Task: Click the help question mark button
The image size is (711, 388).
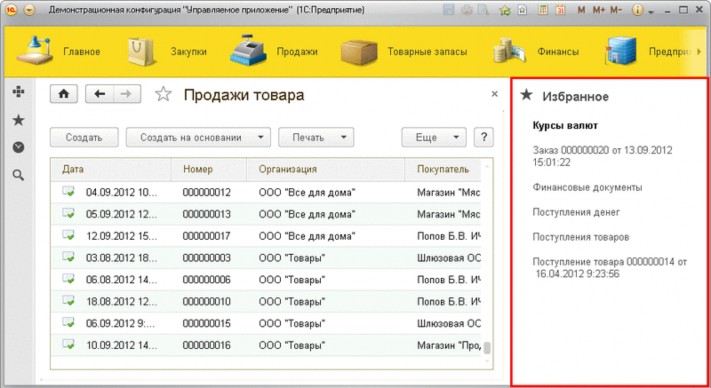Action: point(484,137)
